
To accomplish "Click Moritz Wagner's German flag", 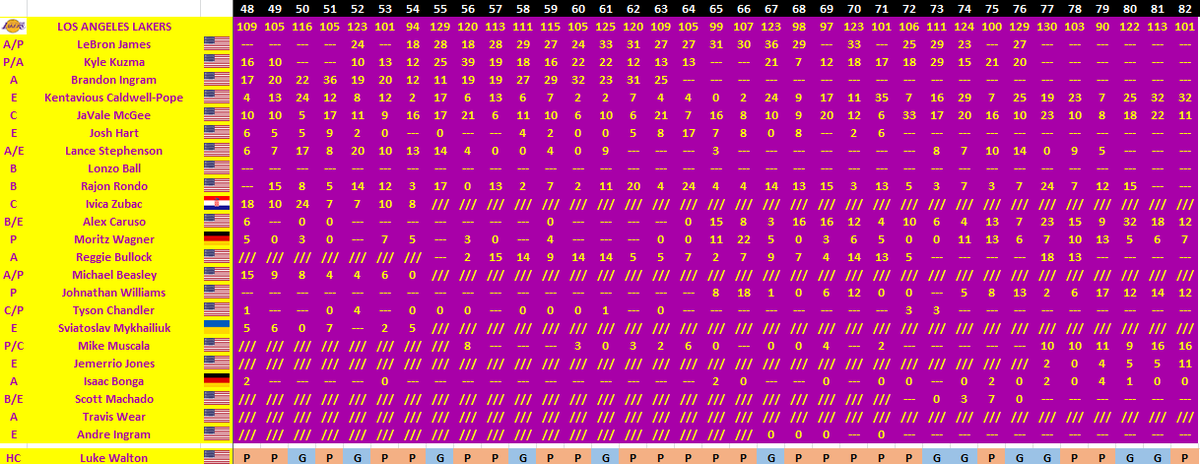I will click(215, 240).
